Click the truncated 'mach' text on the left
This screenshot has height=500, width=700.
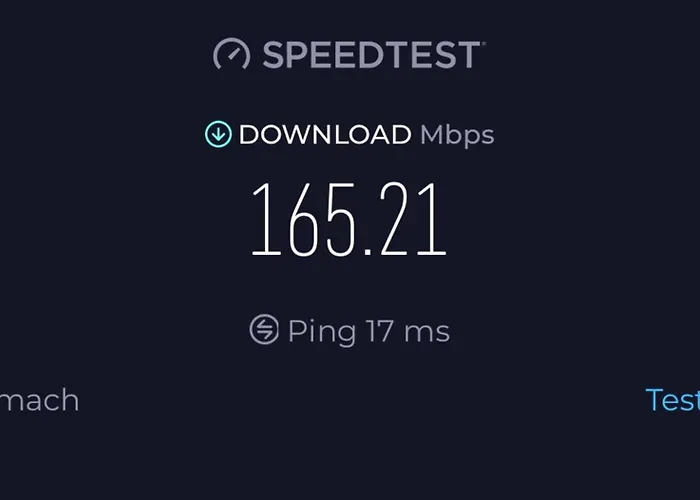pos(39,400)
